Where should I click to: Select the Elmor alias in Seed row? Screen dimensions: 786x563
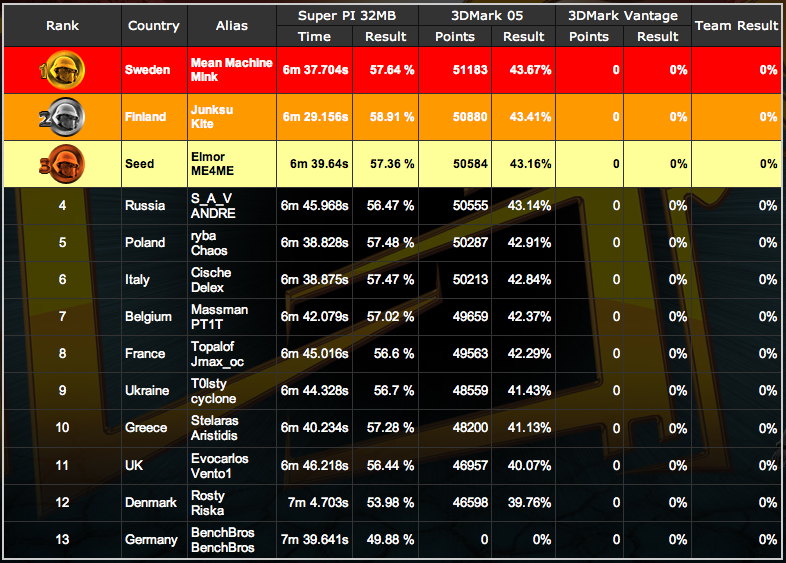coord(207,157)
